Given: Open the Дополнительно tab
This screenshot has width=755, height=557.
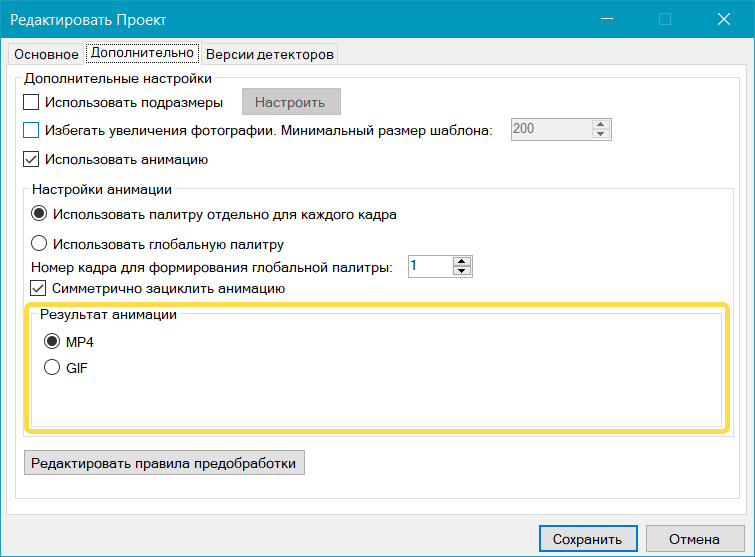Looking at the screenshot, I should pos(142,52).
